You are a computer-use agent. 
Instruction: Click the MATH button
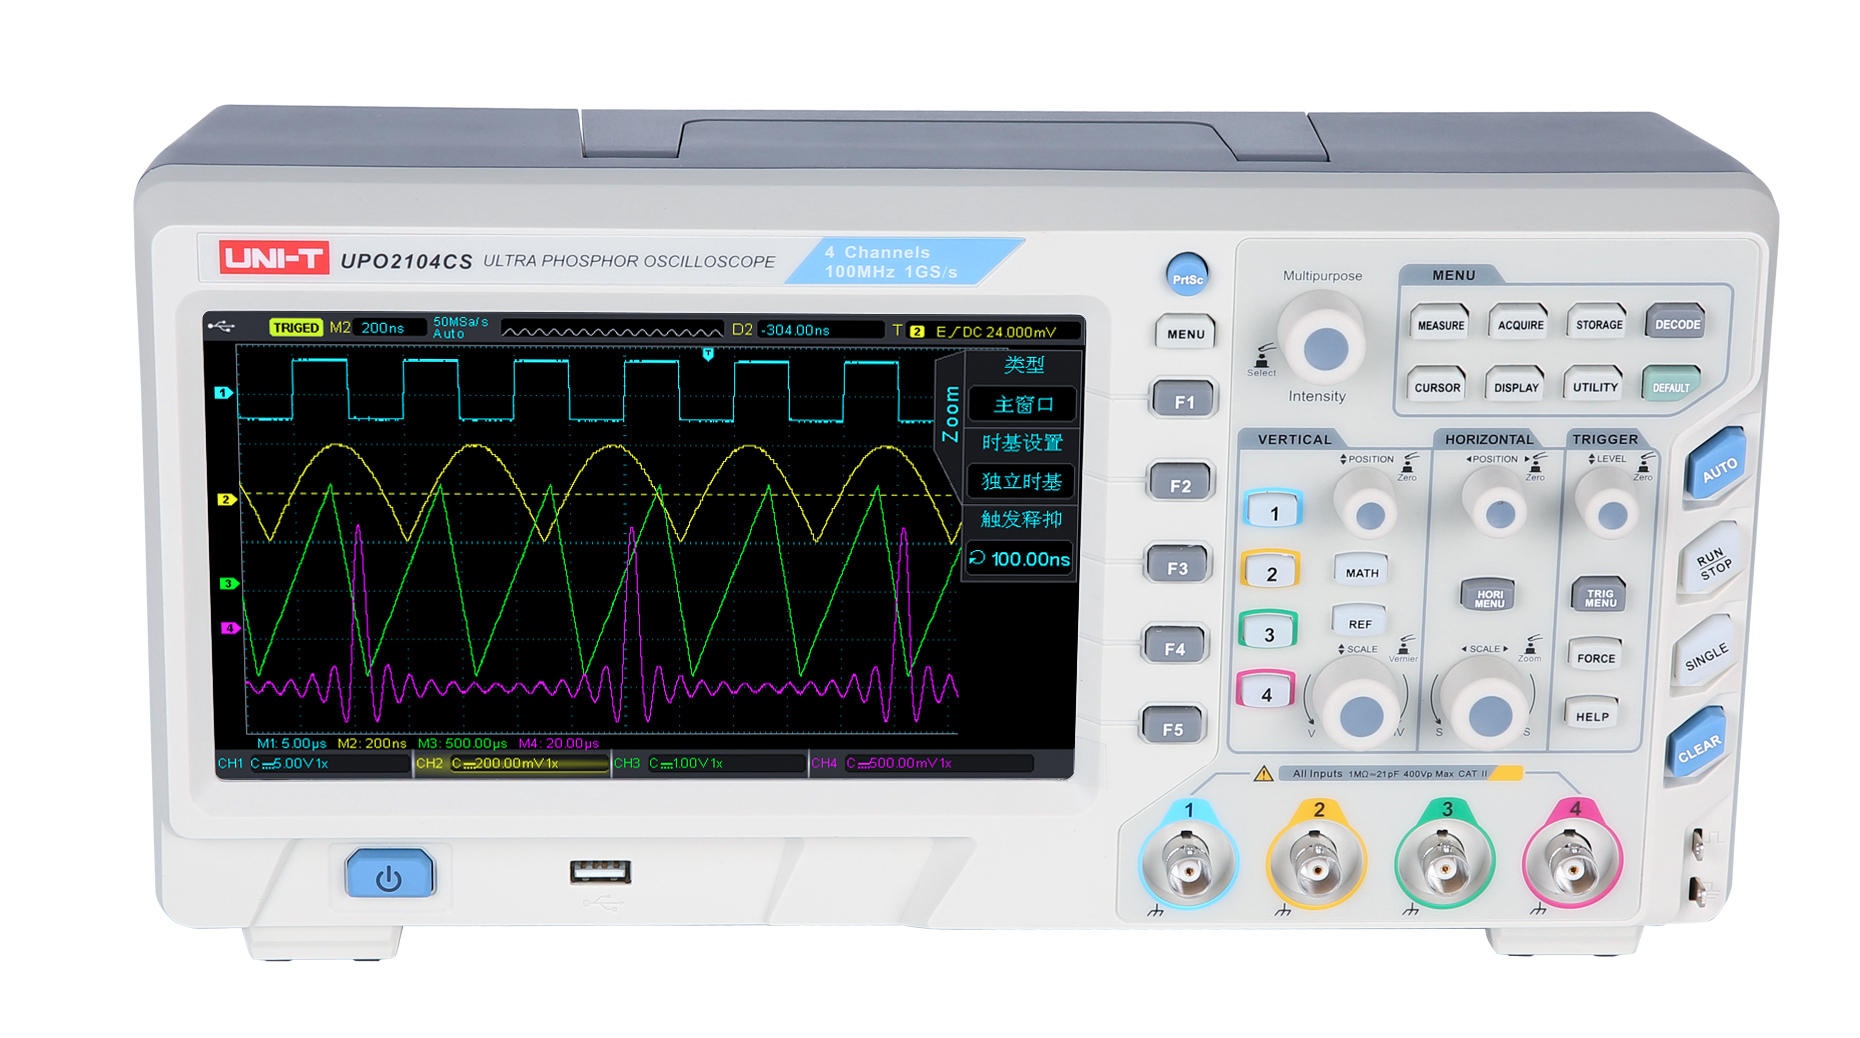1361,572
